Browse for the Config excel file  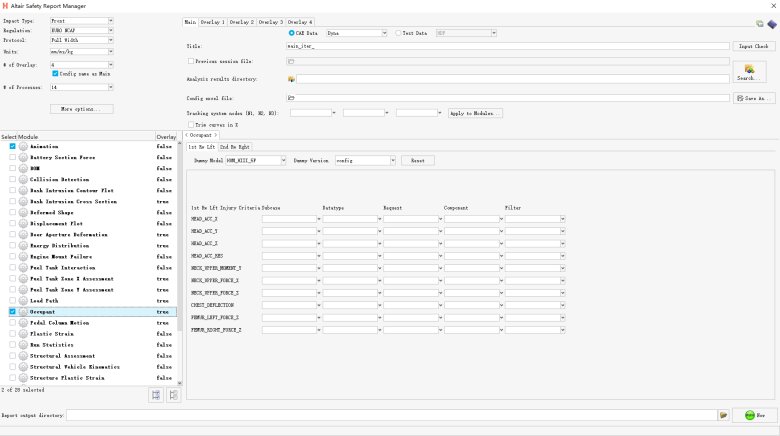pyautogui.click(x=292, y=98)
